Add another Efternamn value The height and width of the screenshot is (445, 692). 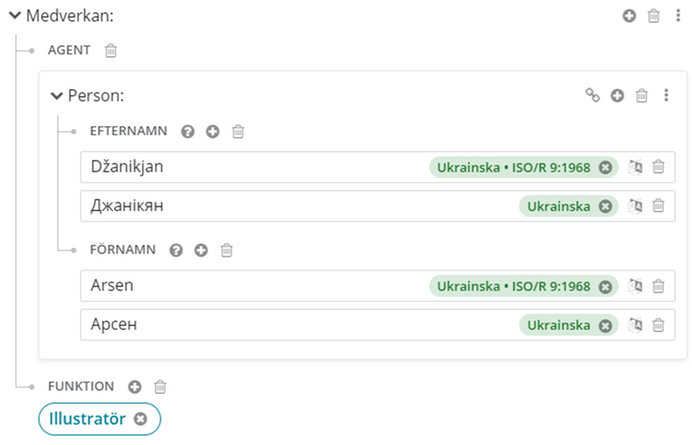pos(212,131)
